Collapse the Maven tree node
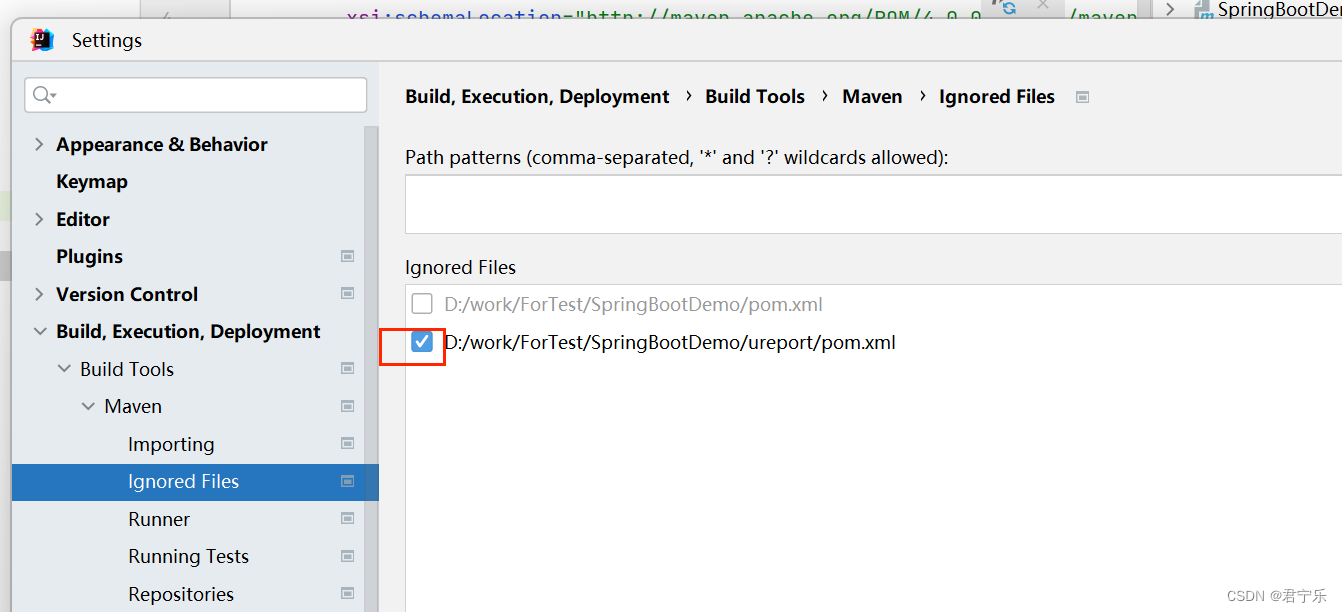The width and height of the screenshot is (1342, 612). pos(88,406)
